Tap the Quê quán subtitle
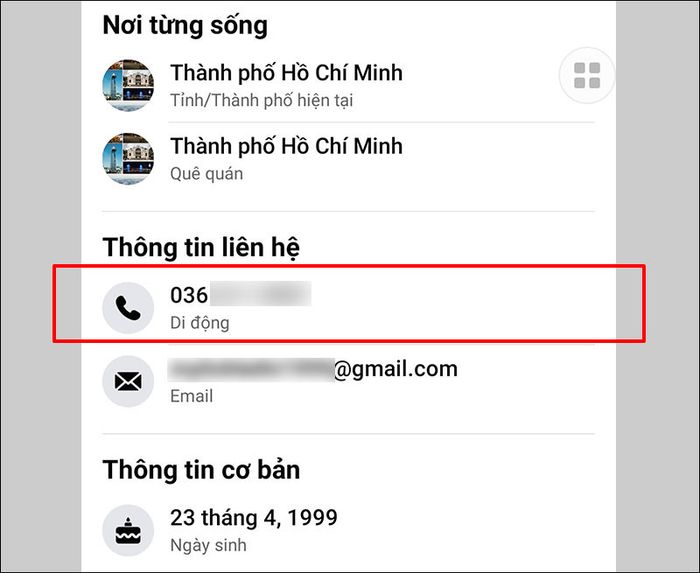 tap(207, 174)
